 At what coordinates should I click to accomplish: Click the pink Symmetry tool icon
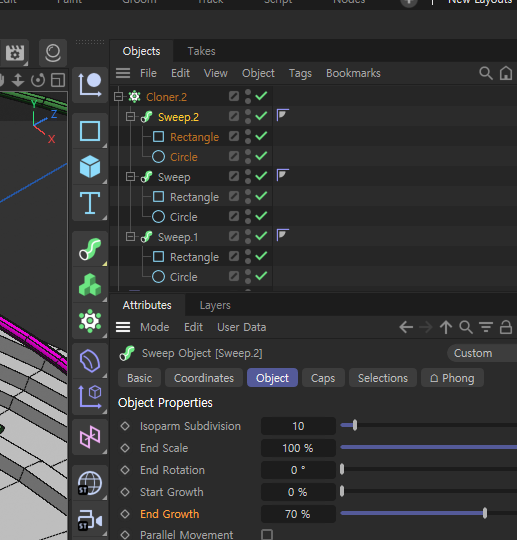90,437
